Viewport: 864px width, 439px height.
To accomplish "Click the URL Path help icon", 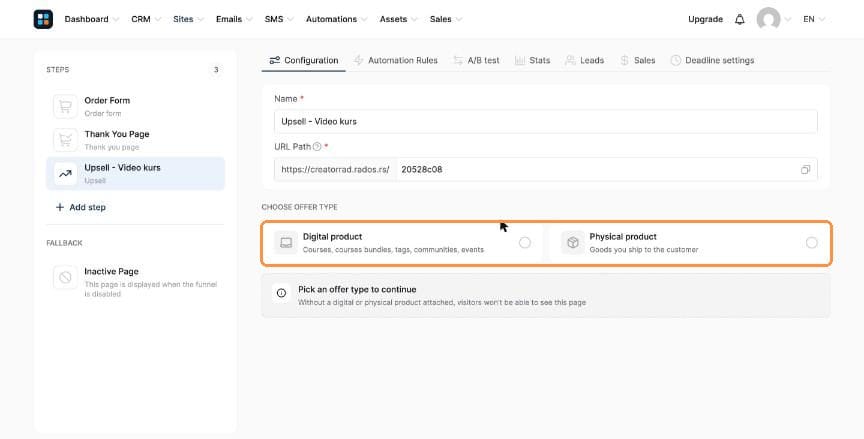I will pyautogui.click(x=317, y=147).
